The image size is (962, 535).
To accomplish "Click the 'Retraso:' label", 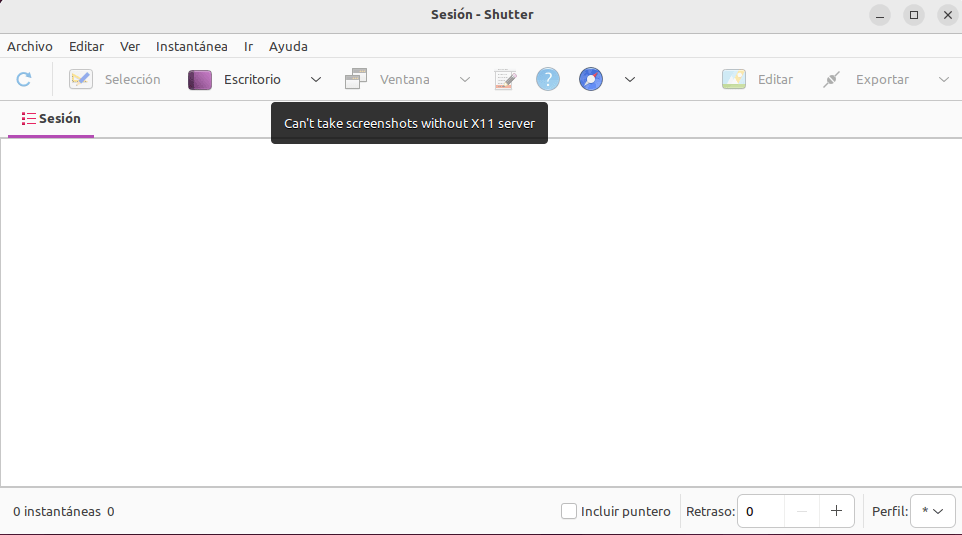I will pyautogui.click(x=710, y=512).
